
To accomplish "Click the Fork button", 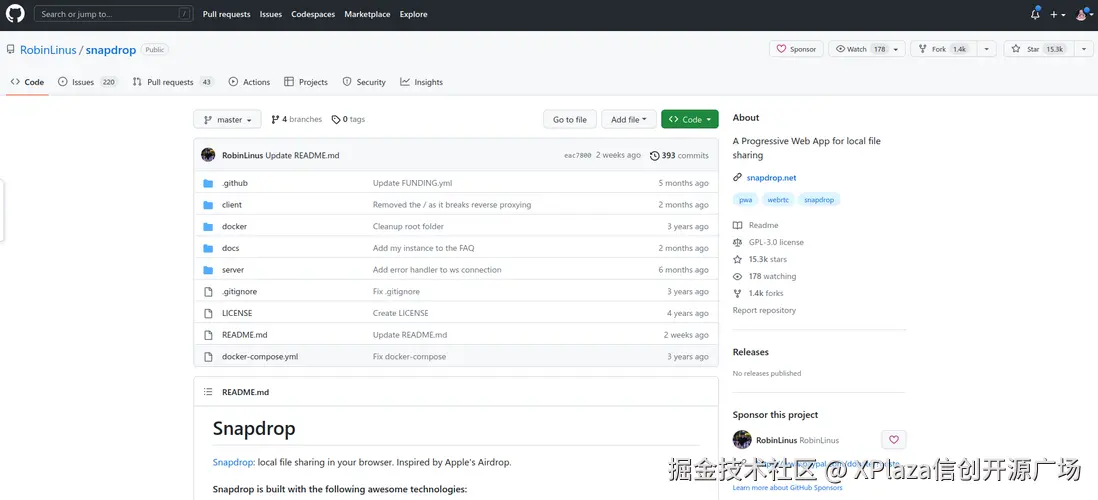I will coord(943,49).
